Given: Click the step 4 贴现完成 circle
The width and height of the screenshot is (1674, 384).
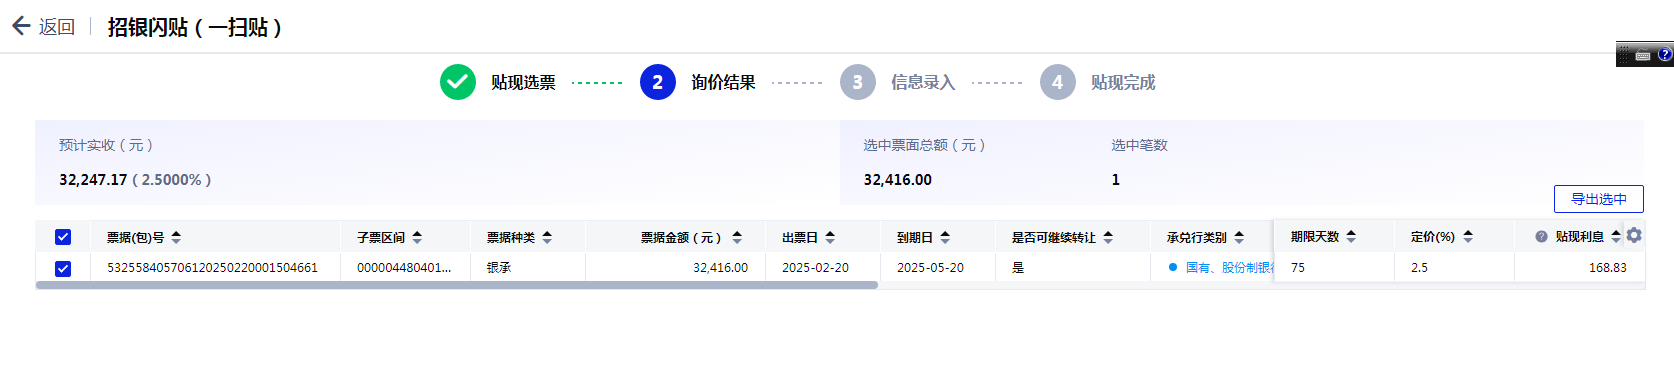Looking at the screenshot, I should coord(1058,82).
